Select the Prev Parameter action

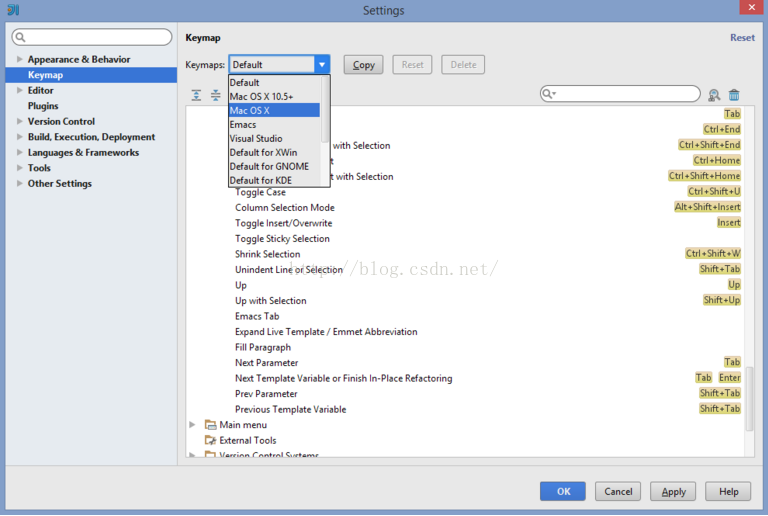[266, 394]
